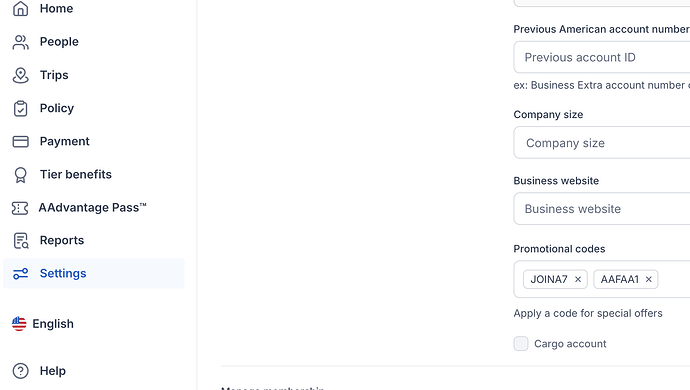690x390 pixels.
Task: Click the Help question mark icon
Action: click(x=20, y=371)
